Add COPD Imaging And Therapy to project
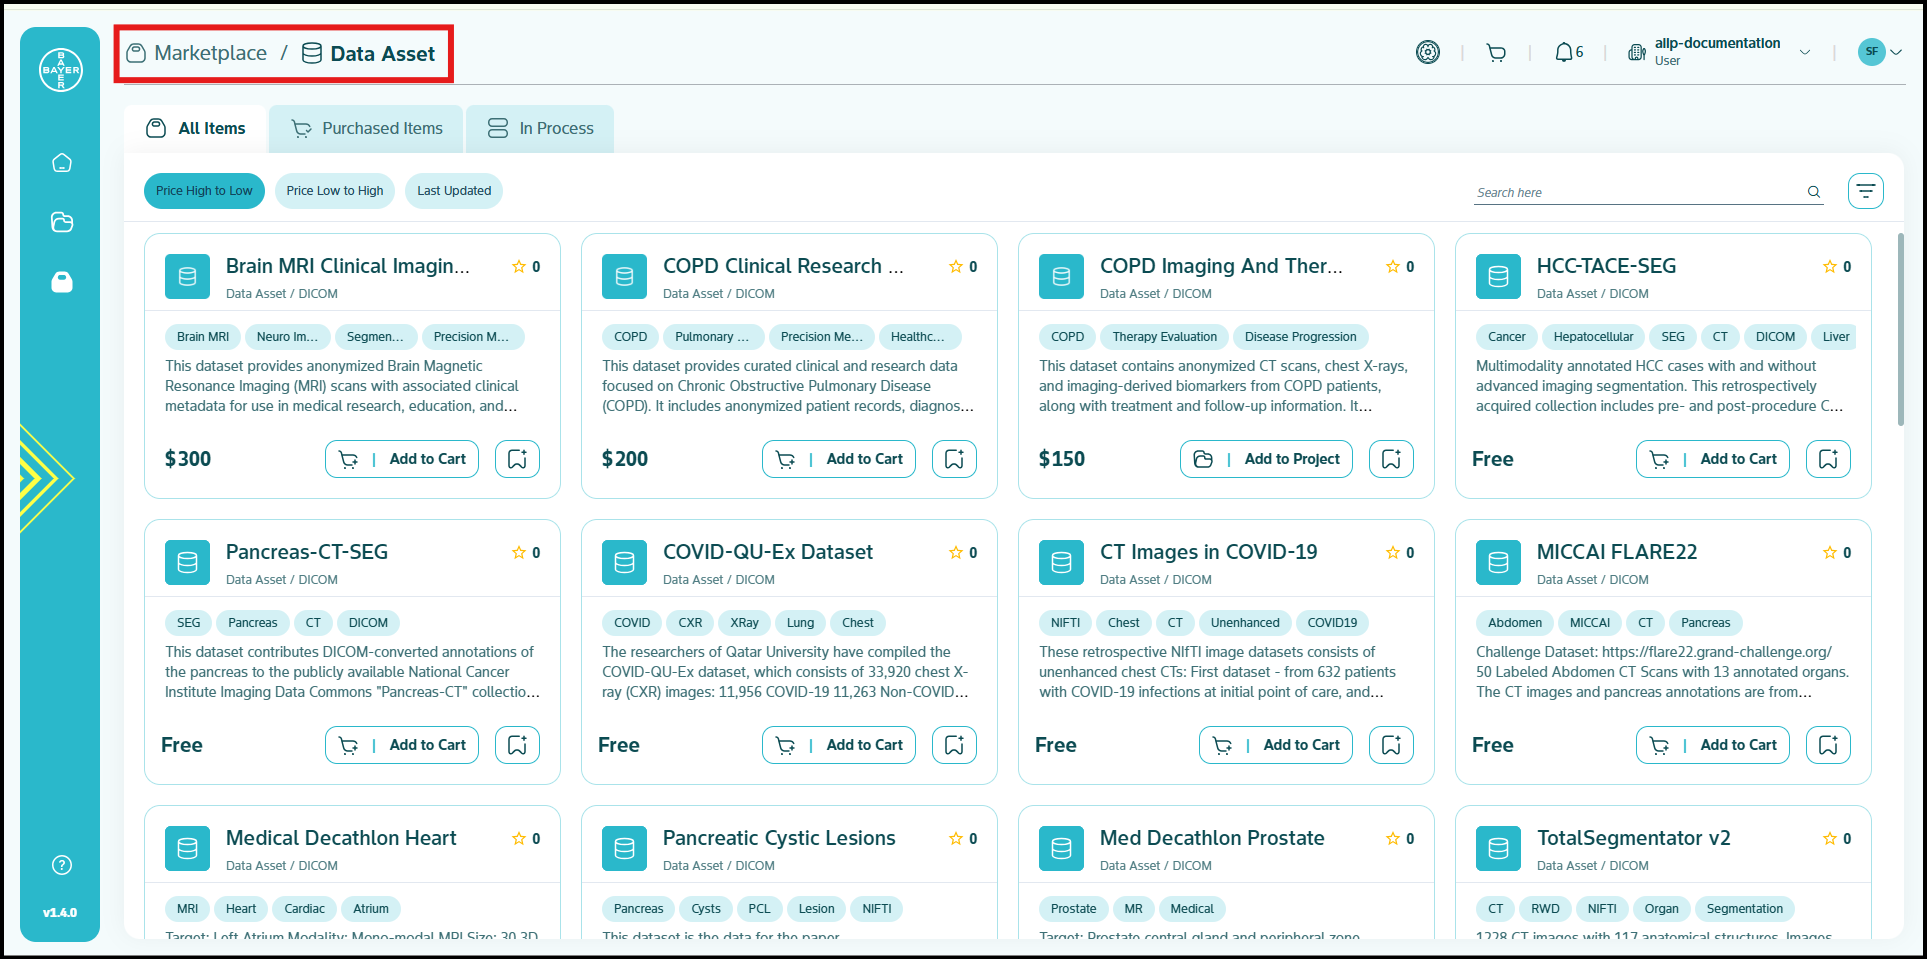This screenshot has height=959, width=1927. click(x=1265, y=458)
